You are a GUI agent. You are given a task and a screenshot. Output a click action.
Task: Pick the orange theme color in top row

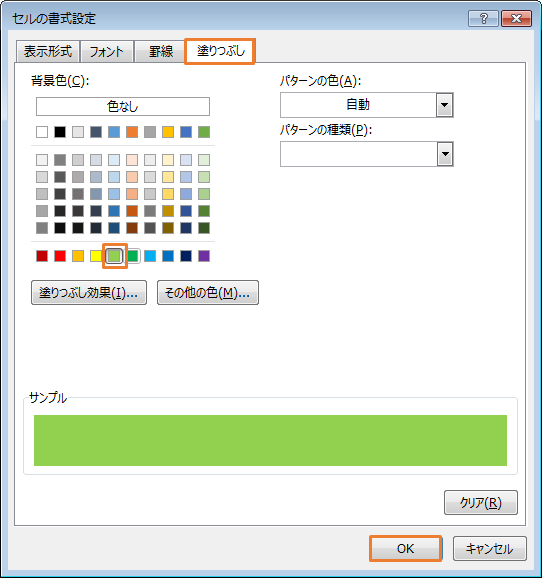tap(132, 132)
